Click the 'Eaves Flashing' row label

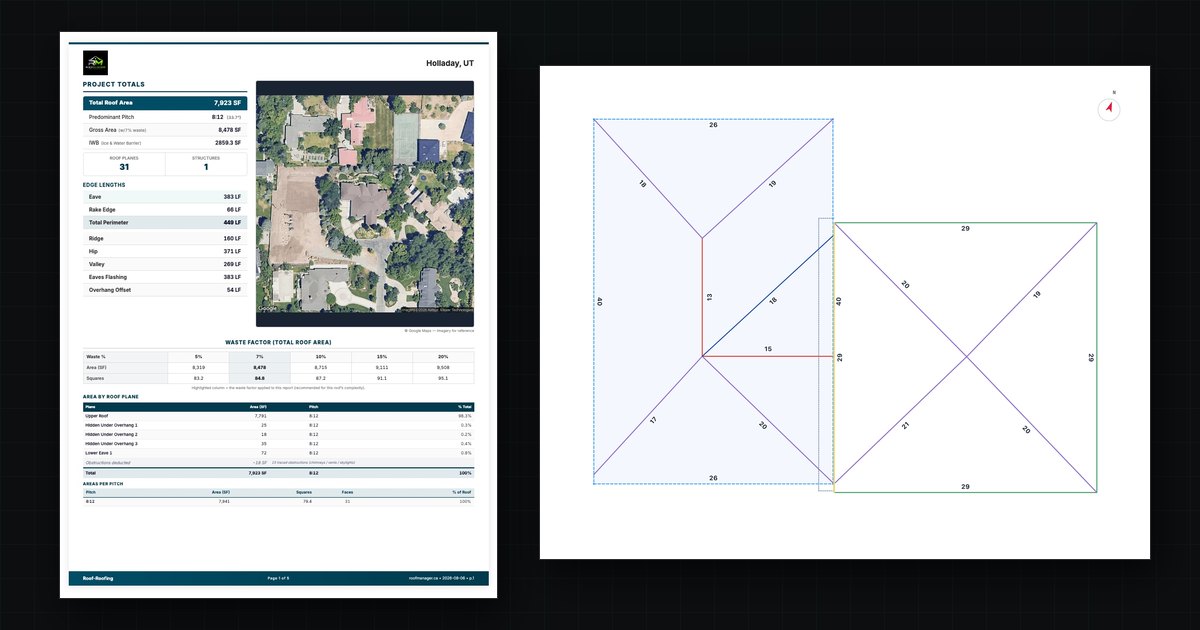click(x=108, y=277)
